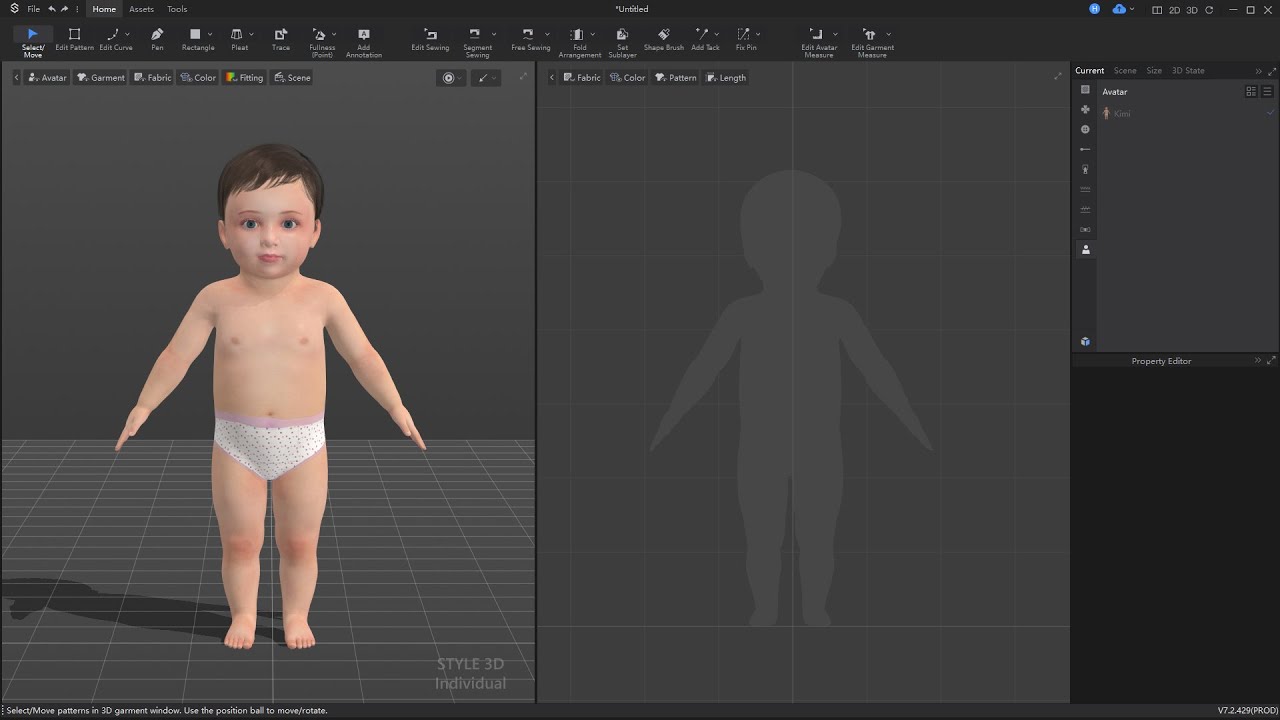
Task: Open Fold Arrangement dropdown arrow
Action: [592, 34]
